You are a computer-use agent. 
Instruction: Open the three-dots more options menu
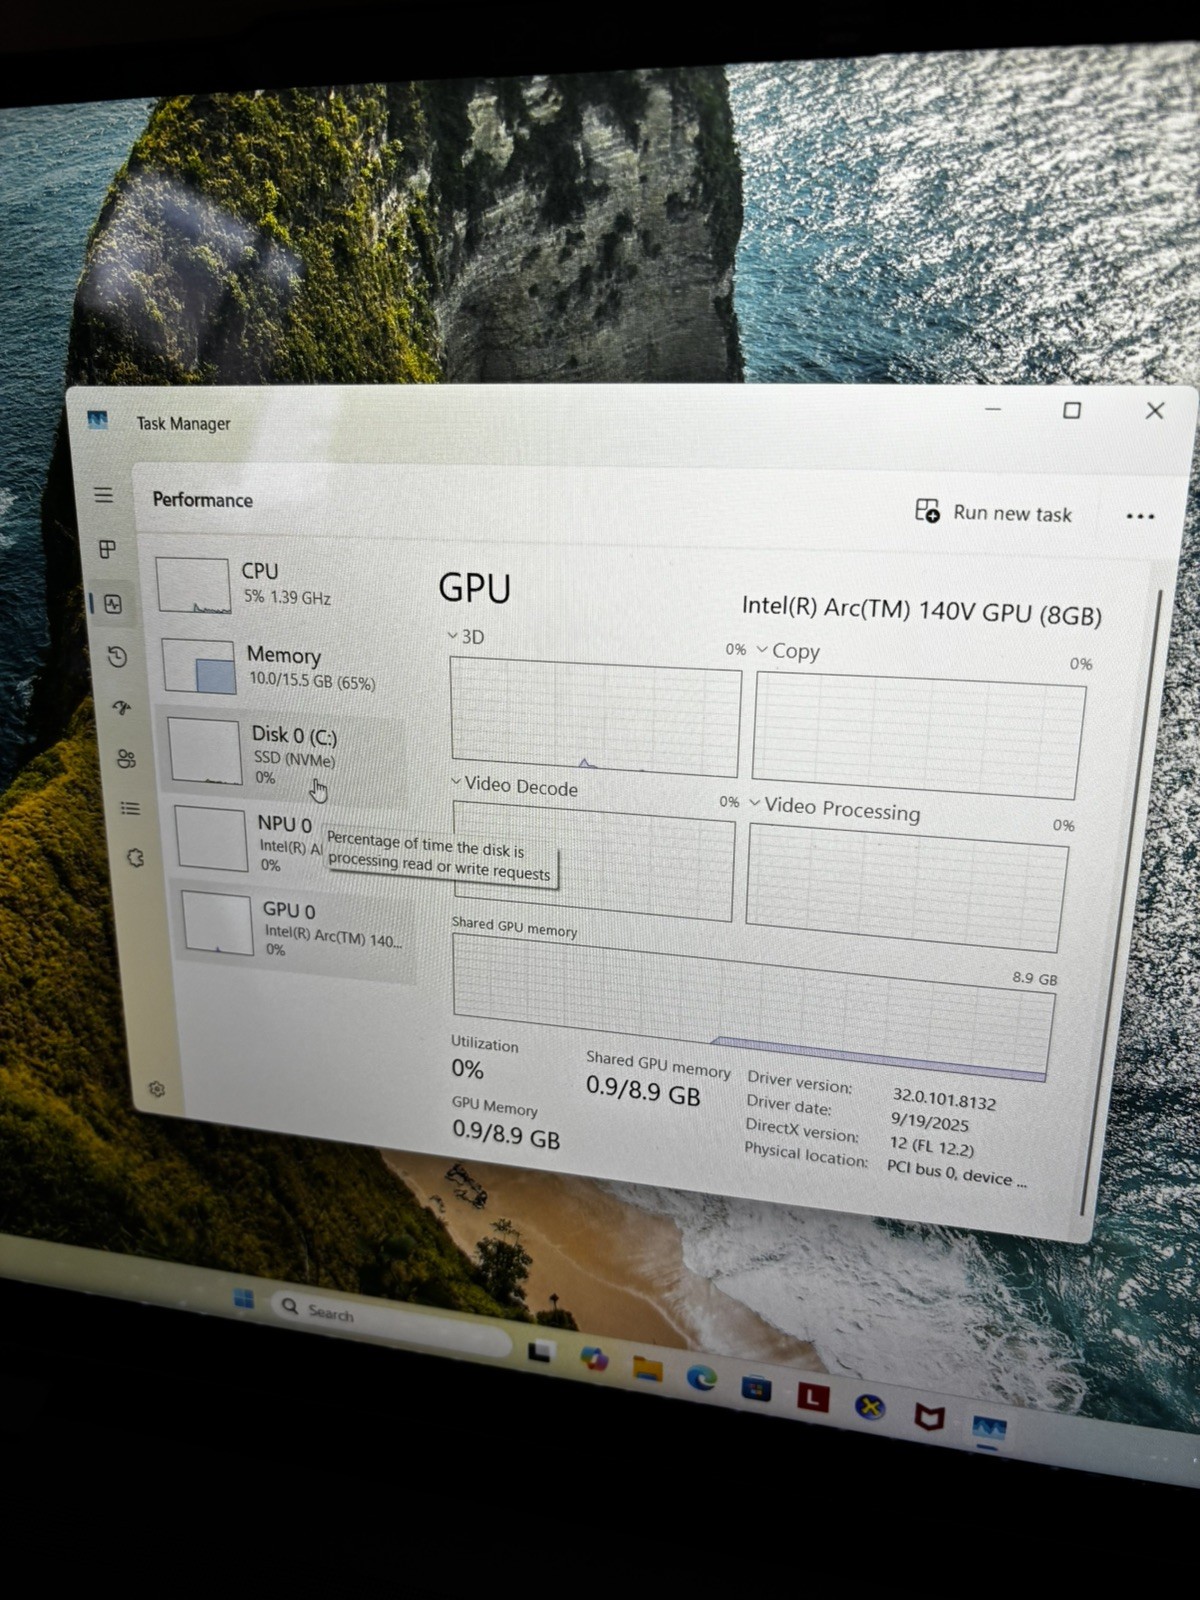click(x=1140, y=516)
